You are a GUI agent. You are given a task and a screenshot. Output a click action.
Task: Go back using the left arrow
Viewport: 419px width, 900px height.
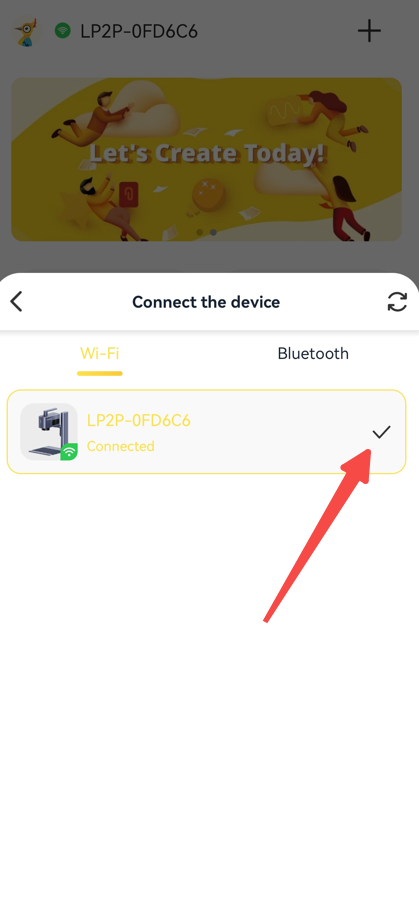pyautogui.click(x=17, y=301)
